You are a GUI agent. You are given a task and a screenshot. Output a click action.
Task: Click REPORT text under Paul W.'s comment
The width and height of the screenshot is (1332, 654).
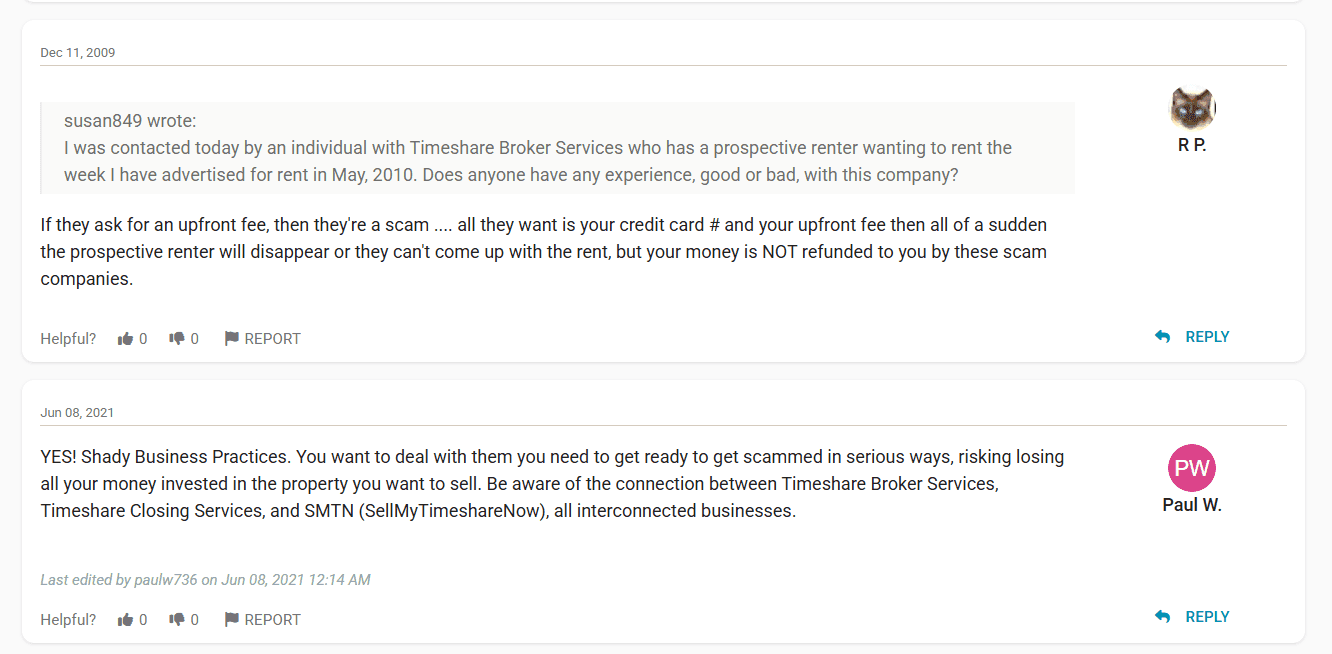[x=272, y=620]
